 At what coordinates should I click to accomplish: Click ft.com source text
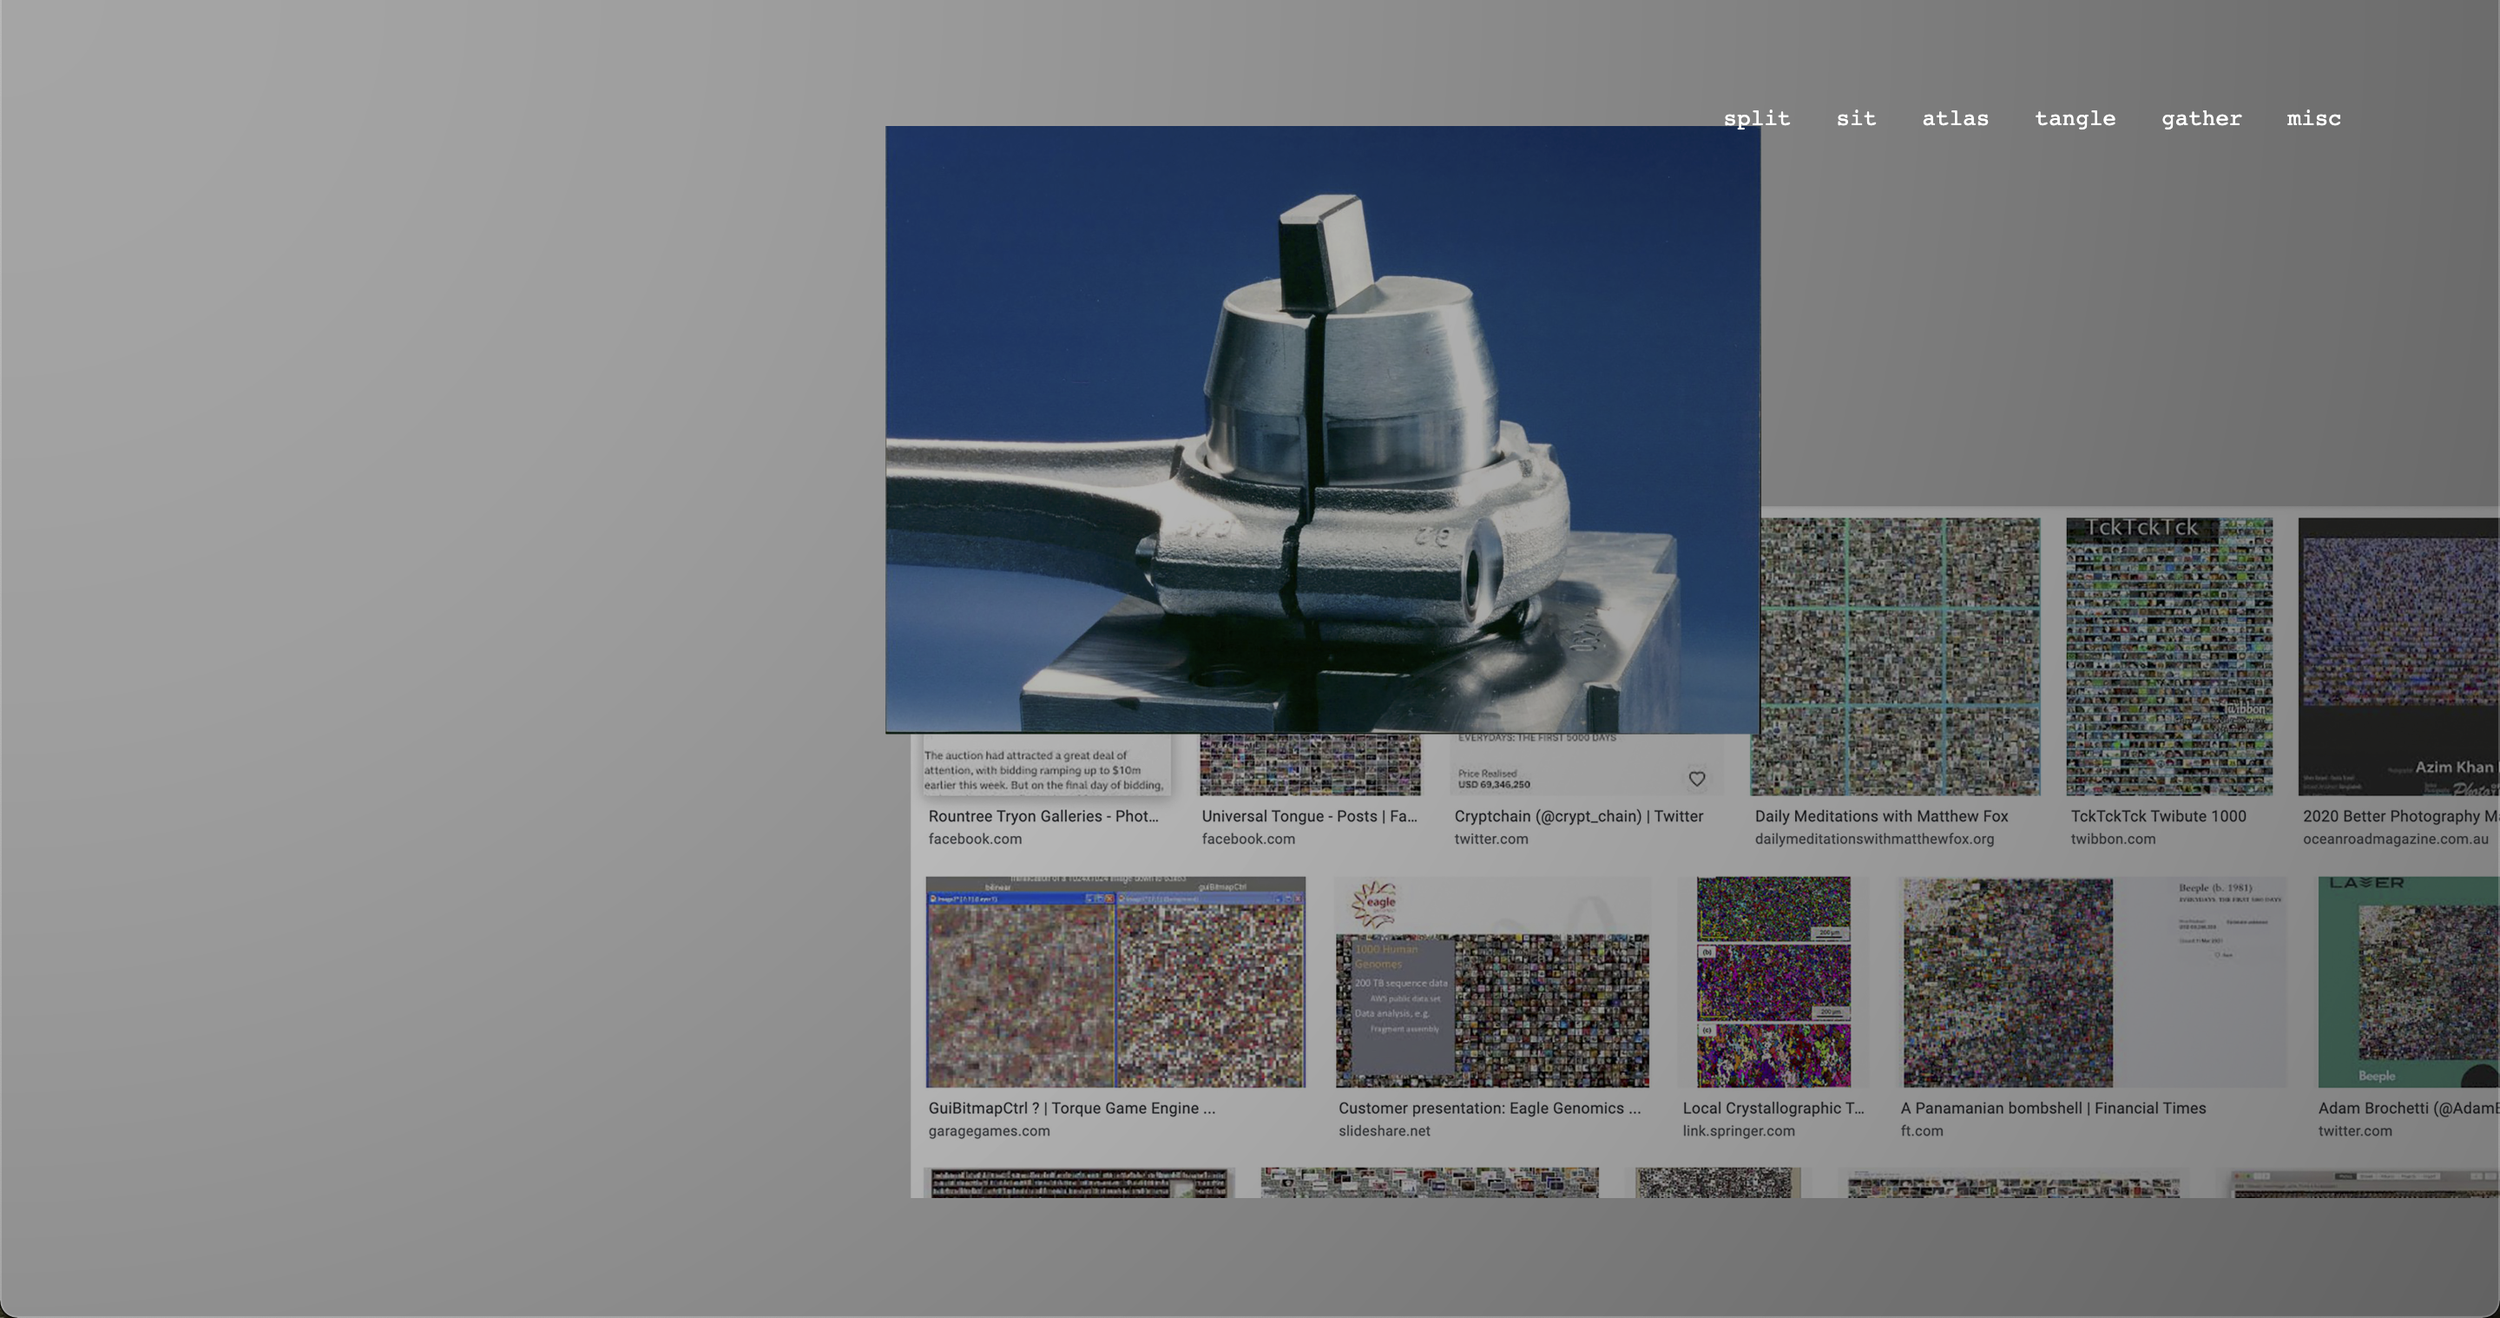[1921, 1131]
